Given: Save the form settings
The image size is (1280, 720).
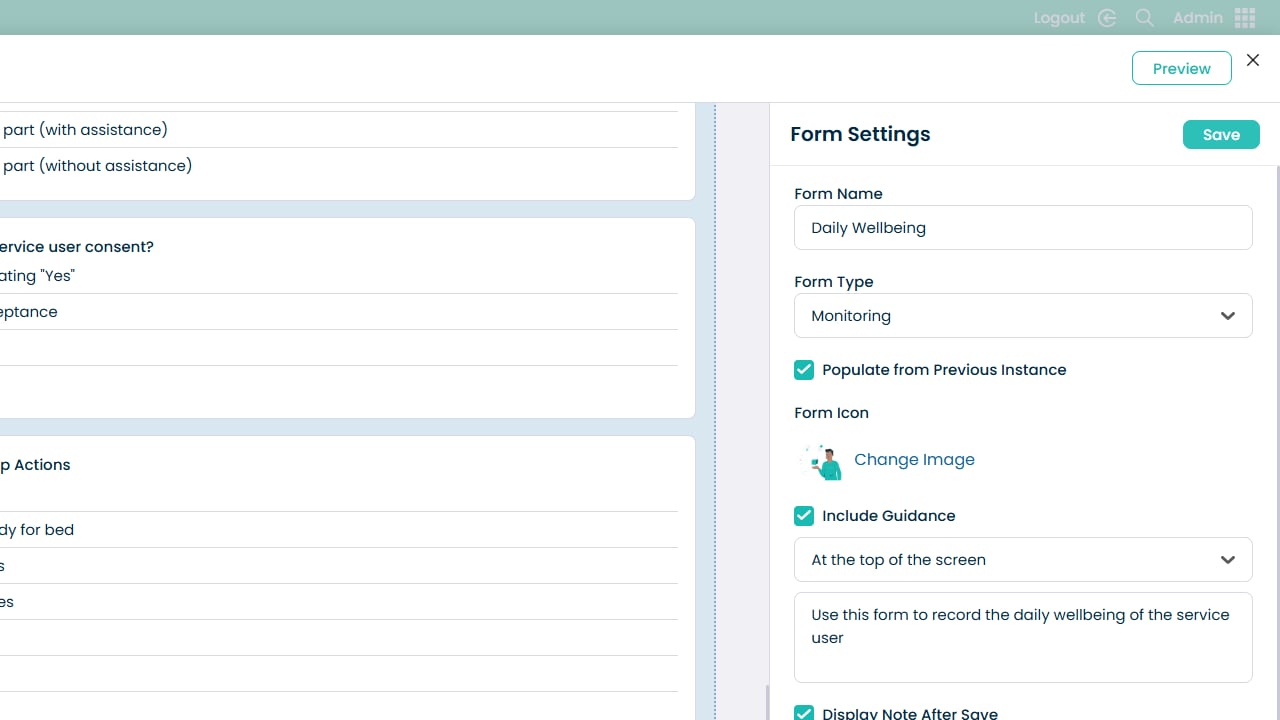Looking at the screenshot, I should coord(1220,135).
